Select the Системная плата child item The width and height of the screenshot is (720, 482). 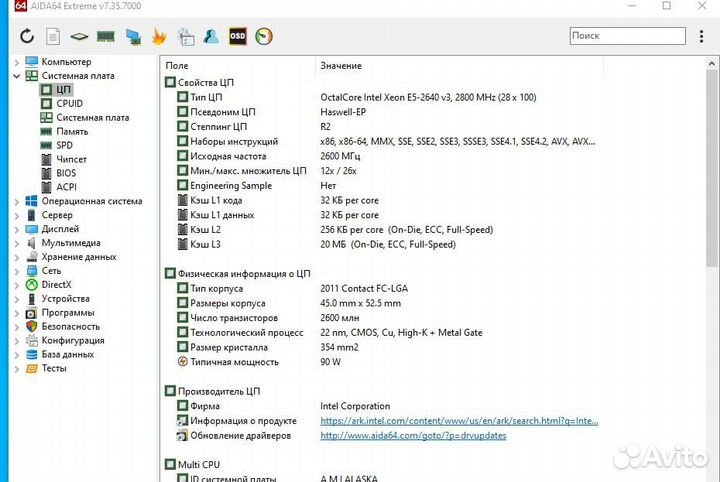tap(93, 118)
